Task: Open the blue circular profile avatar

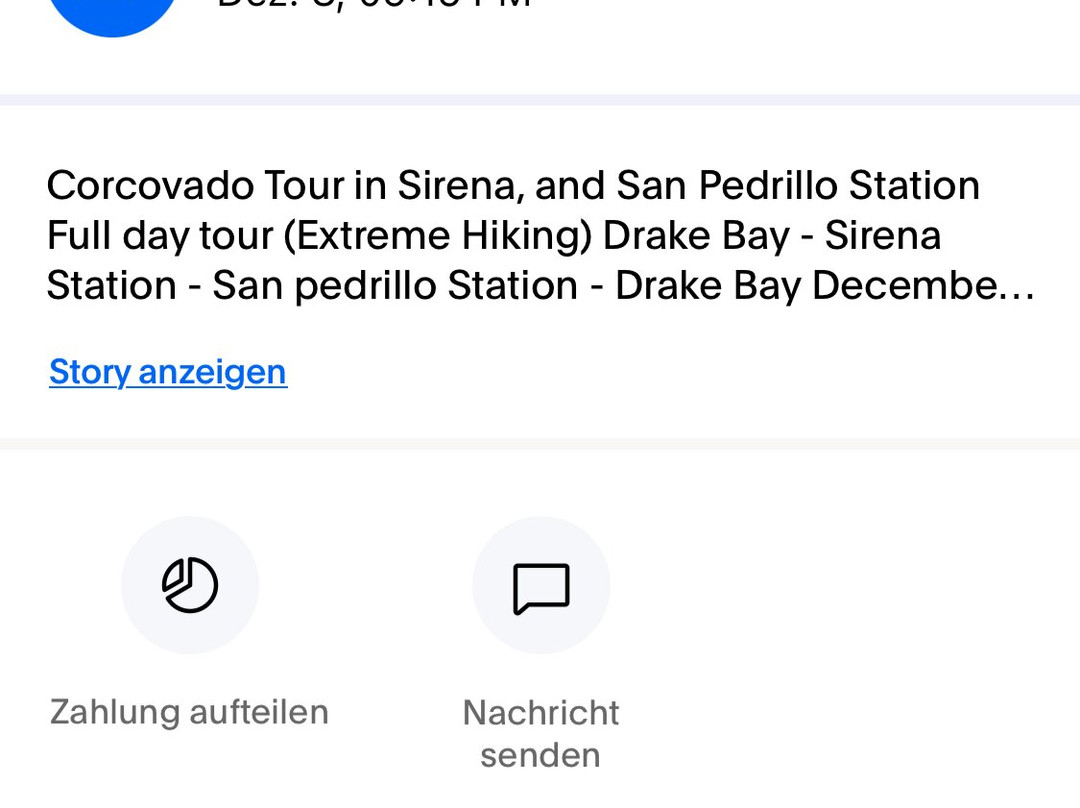Action: 113,14
